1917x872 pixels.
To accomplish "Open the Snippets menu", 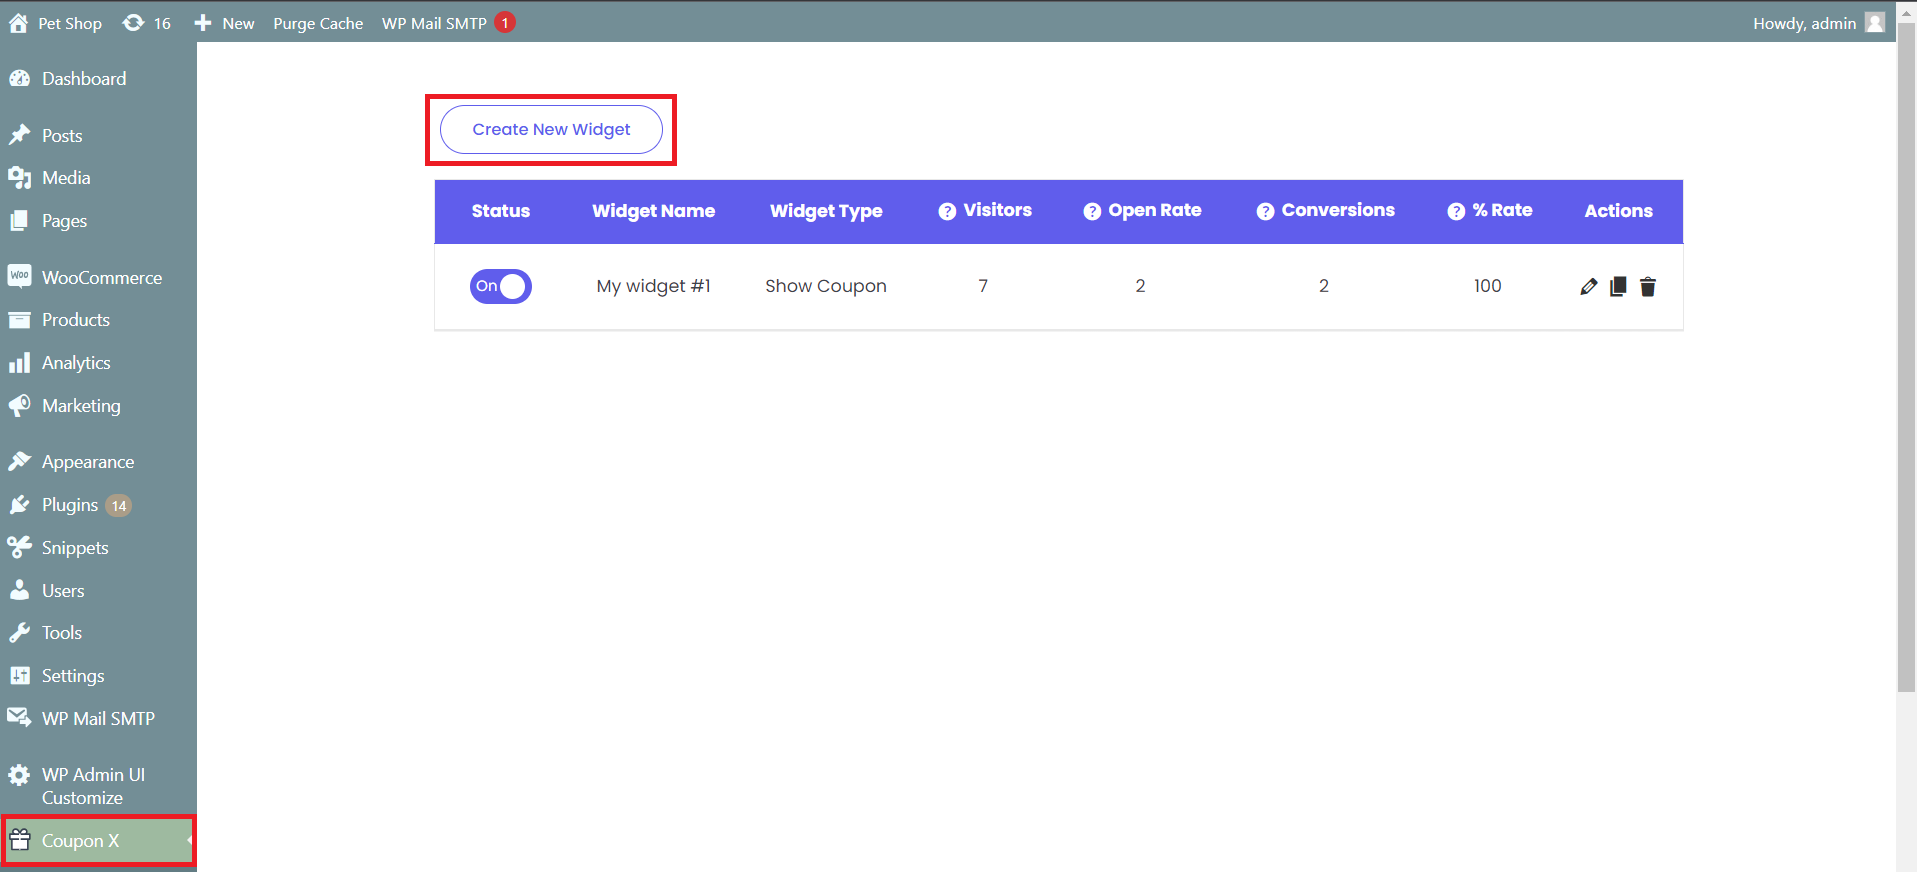I will [98, 548].
